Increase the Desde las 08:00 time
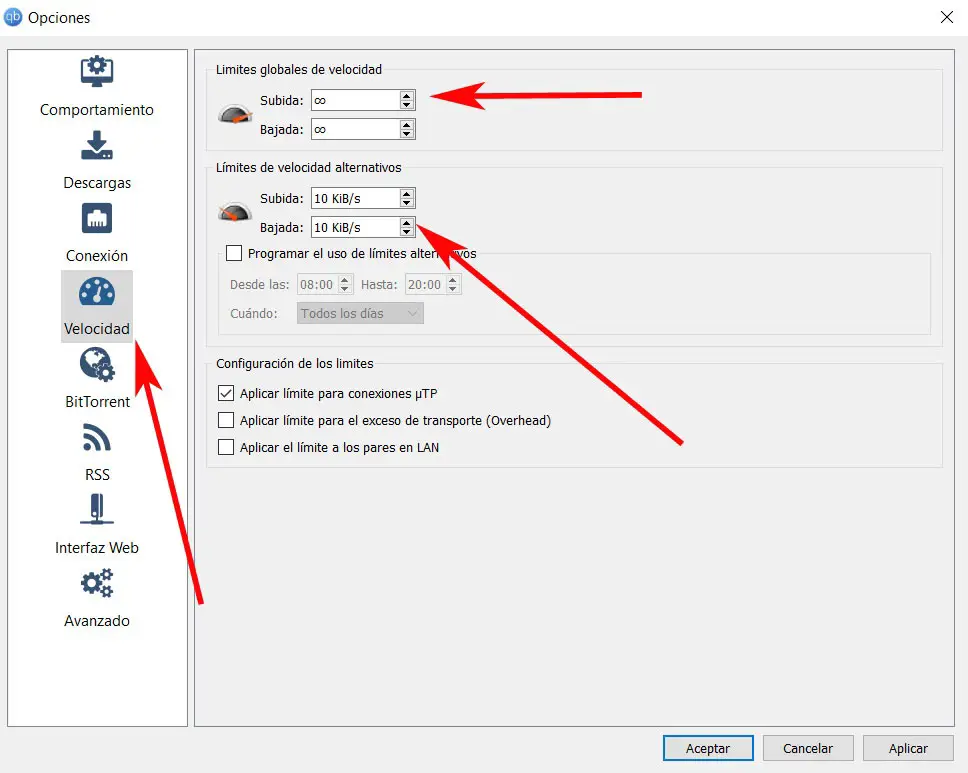 [x=344, y=280]
